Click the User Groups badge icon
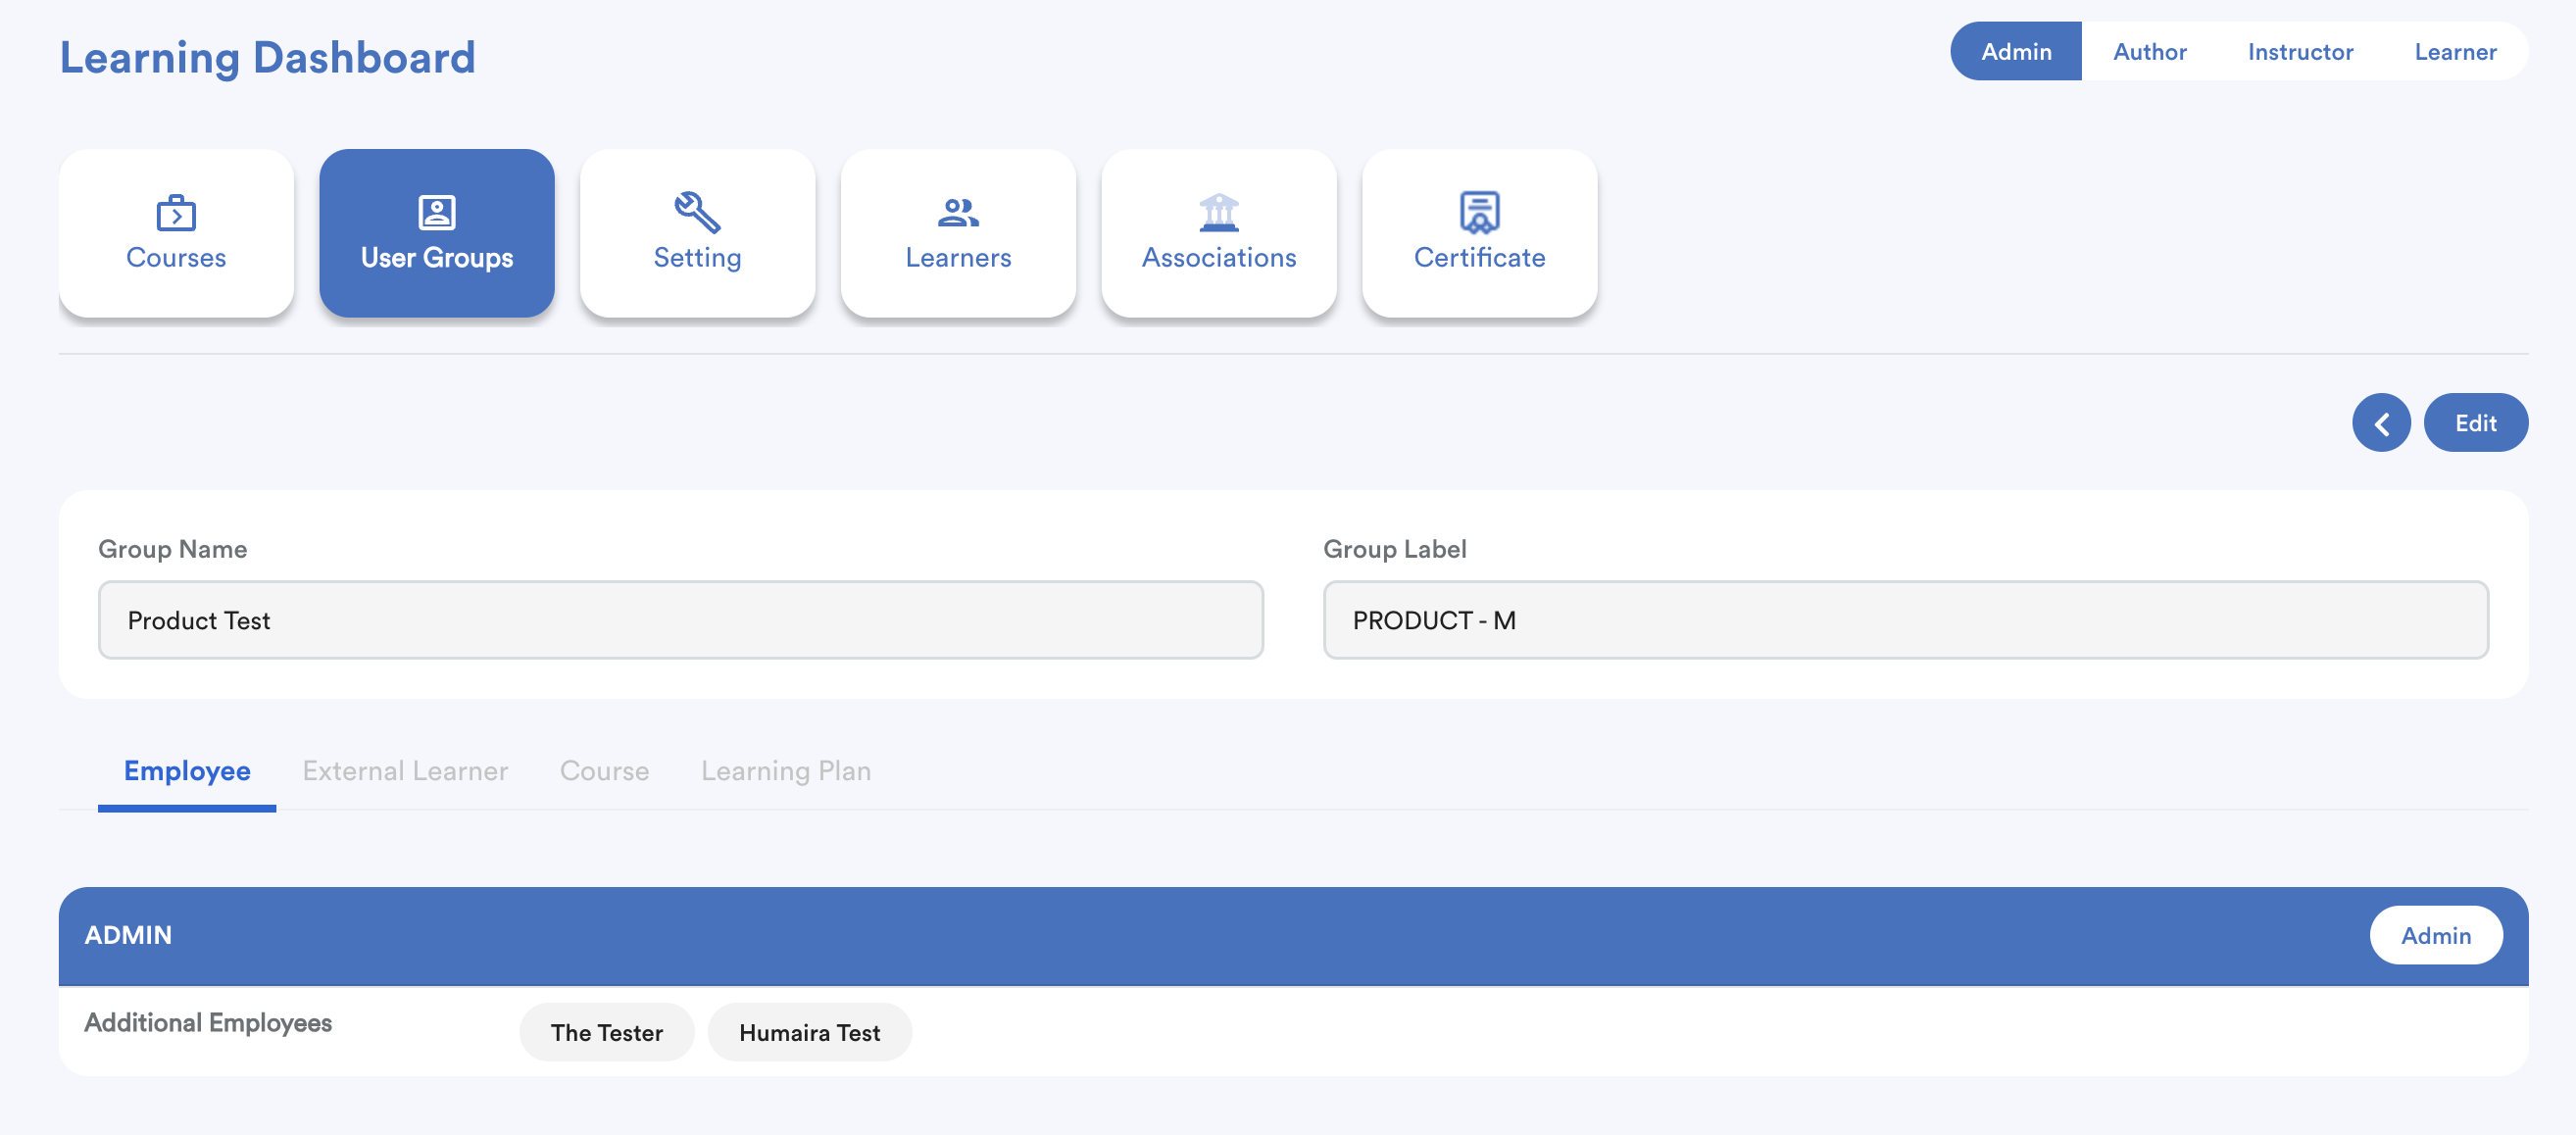The width and height of the screenshot is (2576, 1135). pyautogui.click(x=436, y=212)
